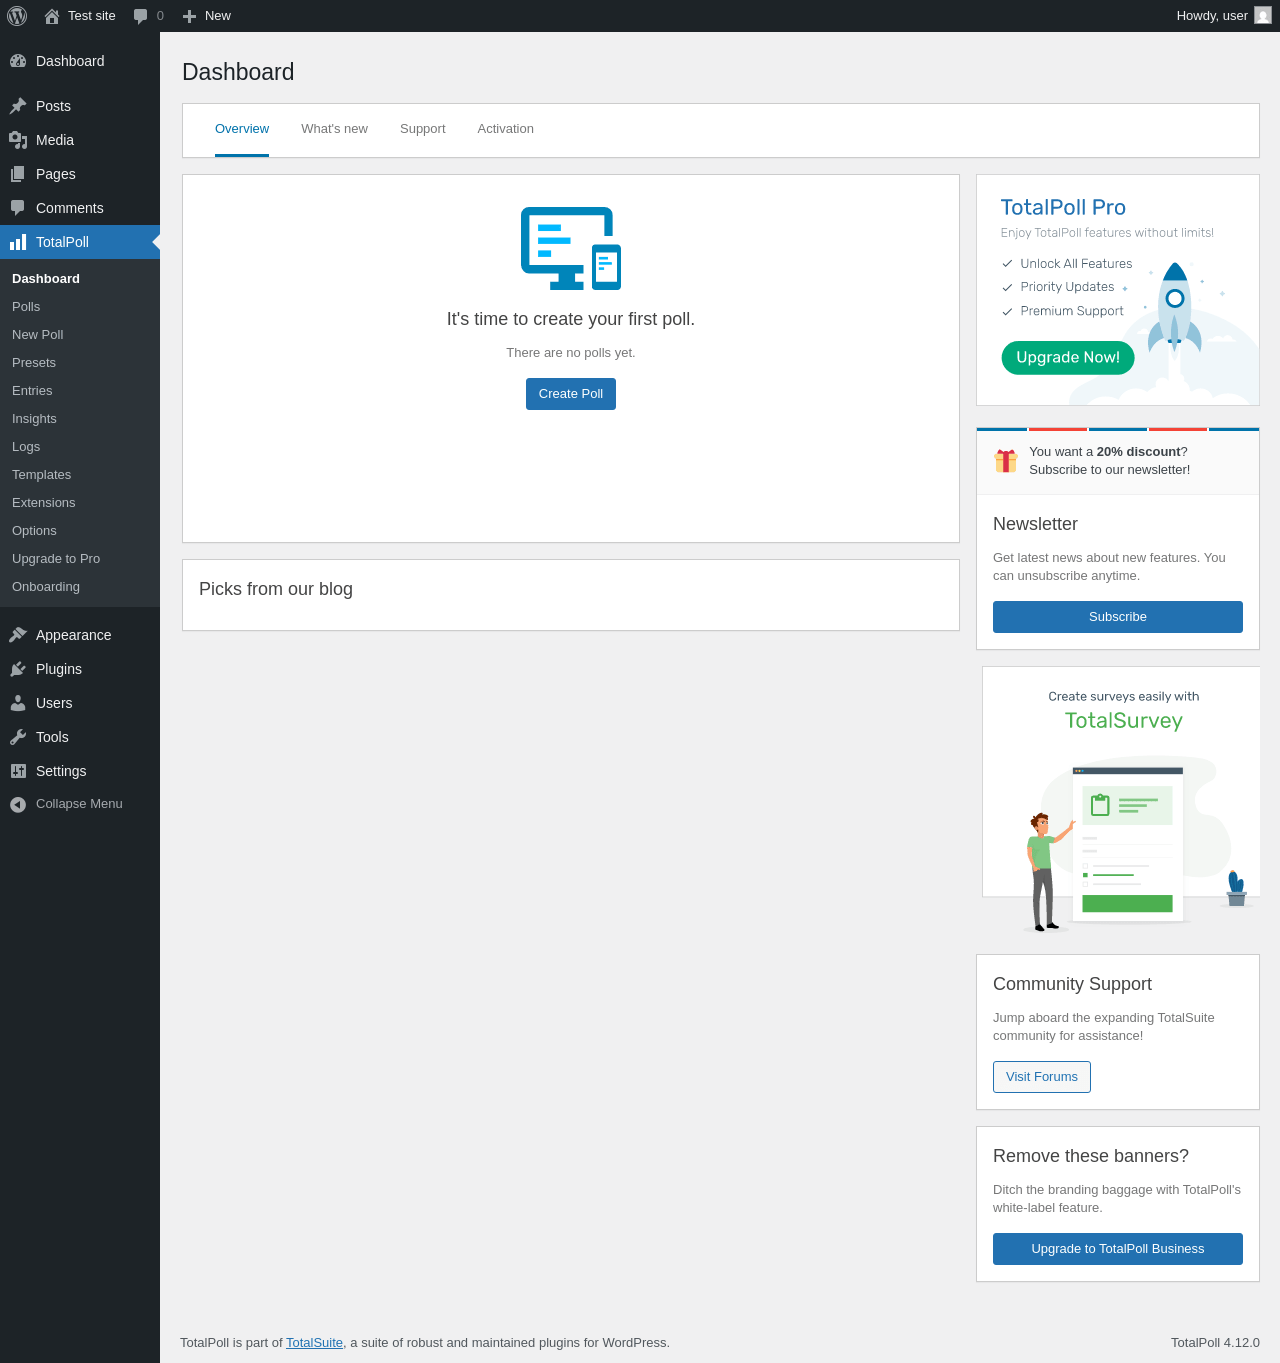Click the Pages icon in sidebar
1280x1363 pixels.
click(18, 174)
